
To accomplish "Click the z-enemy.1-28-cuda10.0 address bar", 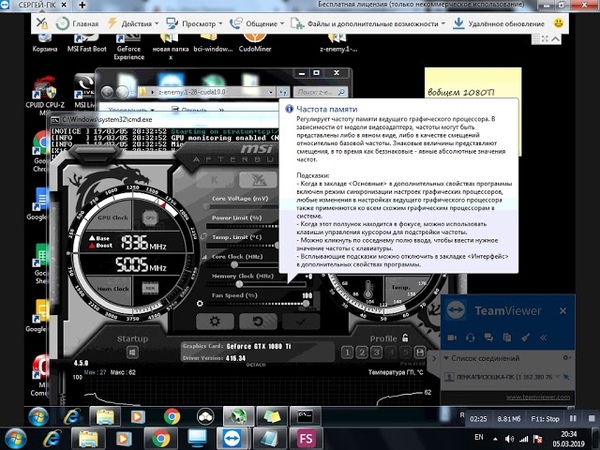I will point(207,92).
